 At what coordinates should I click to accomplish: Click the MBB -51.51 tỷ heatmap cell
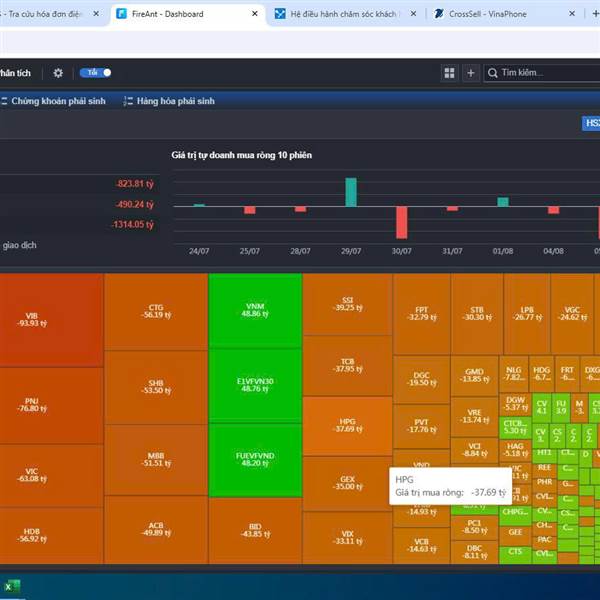point(156,460)
